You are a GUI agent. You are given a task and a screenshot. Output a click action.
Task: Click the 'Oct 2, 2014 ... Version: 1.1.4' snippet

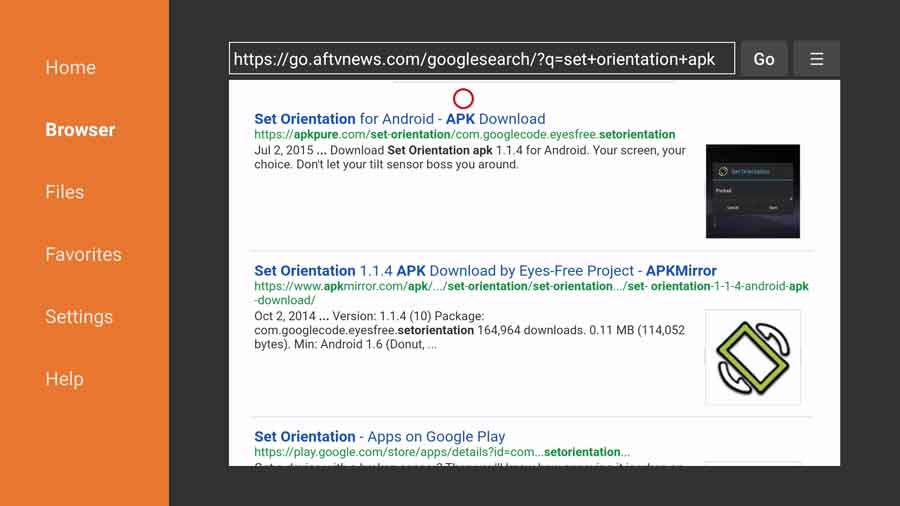(x=470, y=330)
